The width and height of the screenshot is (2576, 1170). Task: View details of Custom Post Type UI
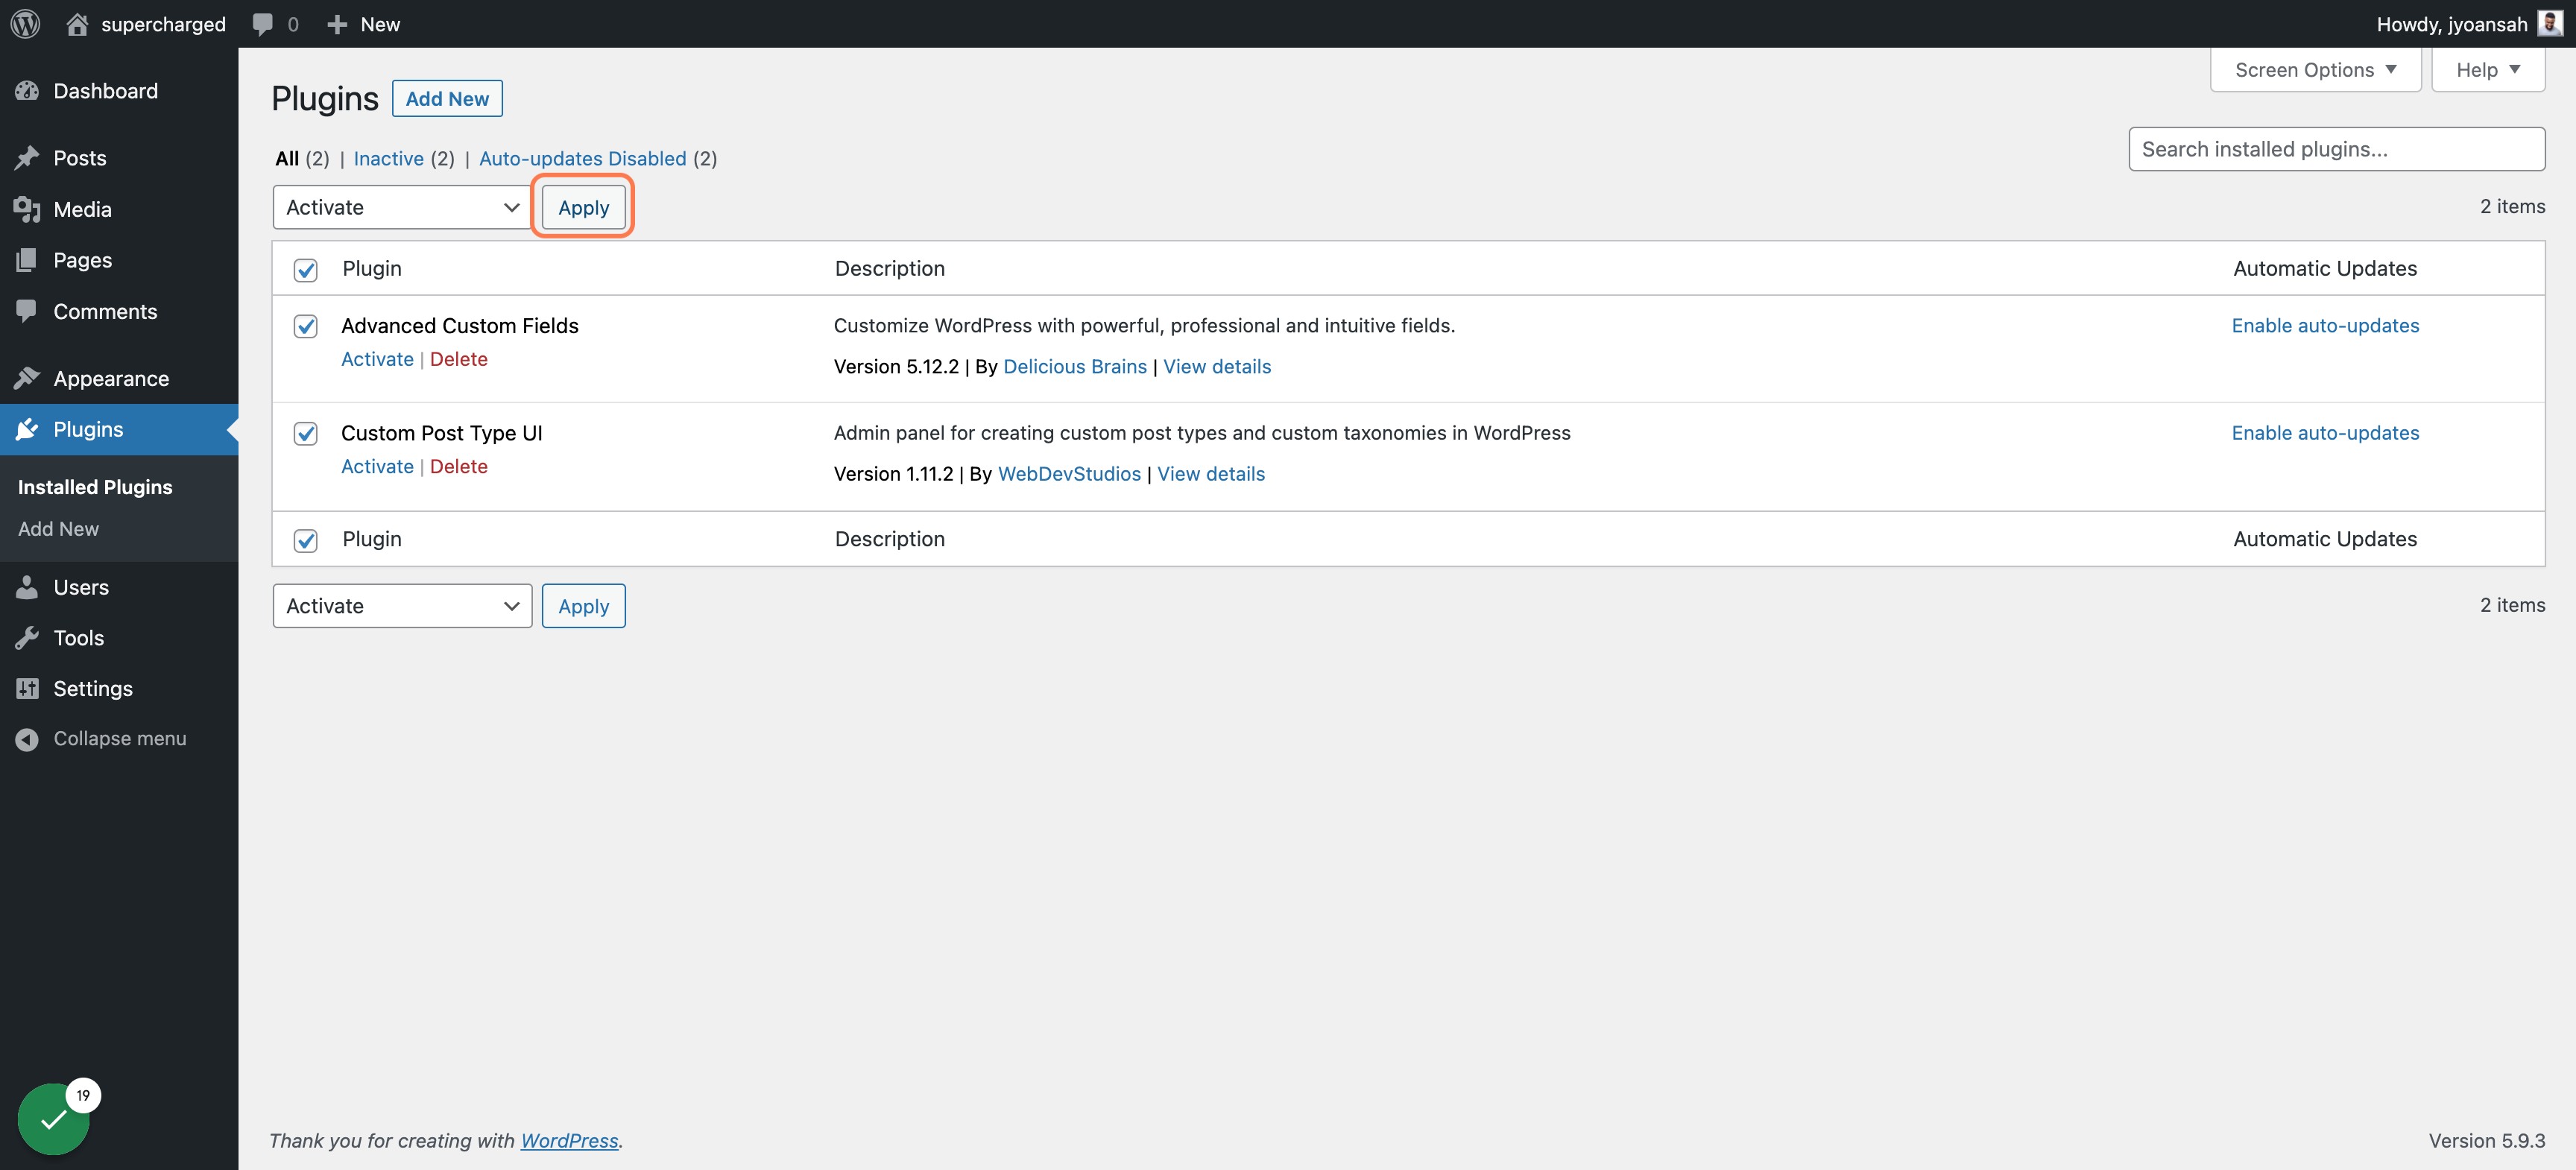click(1211, 474)
